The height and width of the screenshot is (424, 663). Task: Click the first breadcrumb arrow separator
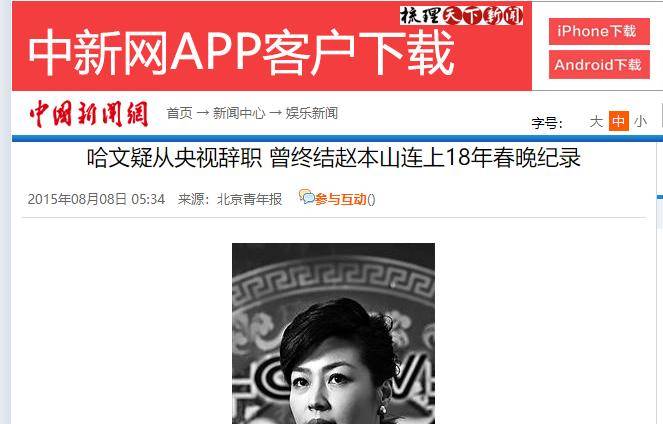pos(203,113)
